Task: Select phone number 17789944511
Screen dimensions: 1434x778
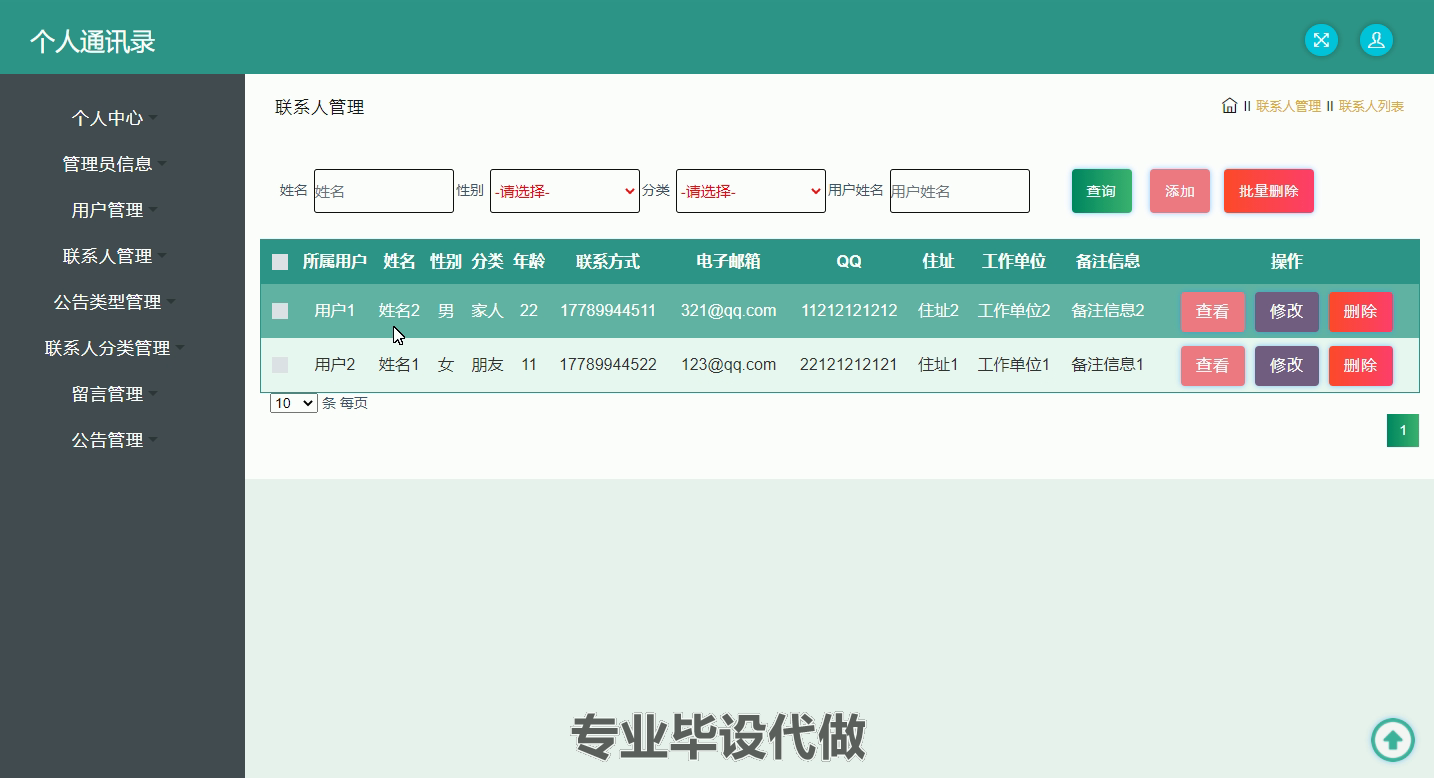Action: point(608,311)
